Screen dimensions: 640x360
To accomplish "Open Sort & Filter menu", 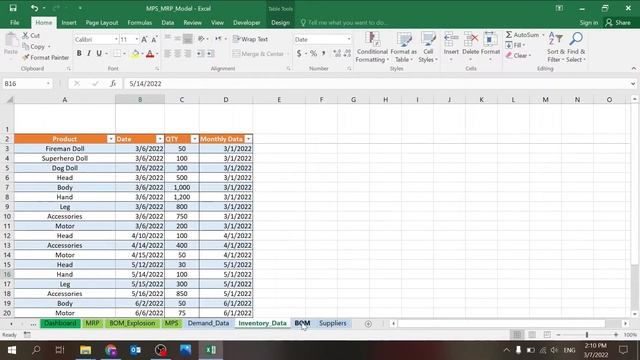I will tap(556, 47).
